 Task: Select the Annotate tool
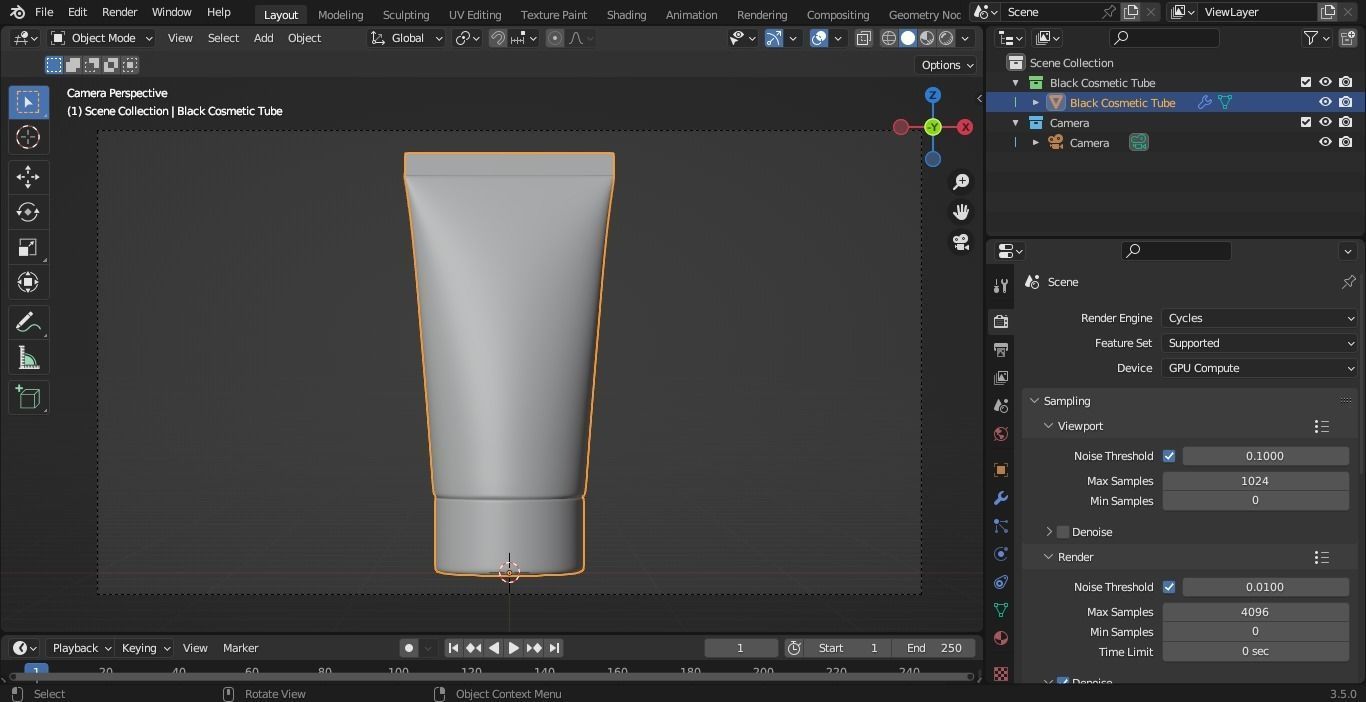tap(28, 323)
